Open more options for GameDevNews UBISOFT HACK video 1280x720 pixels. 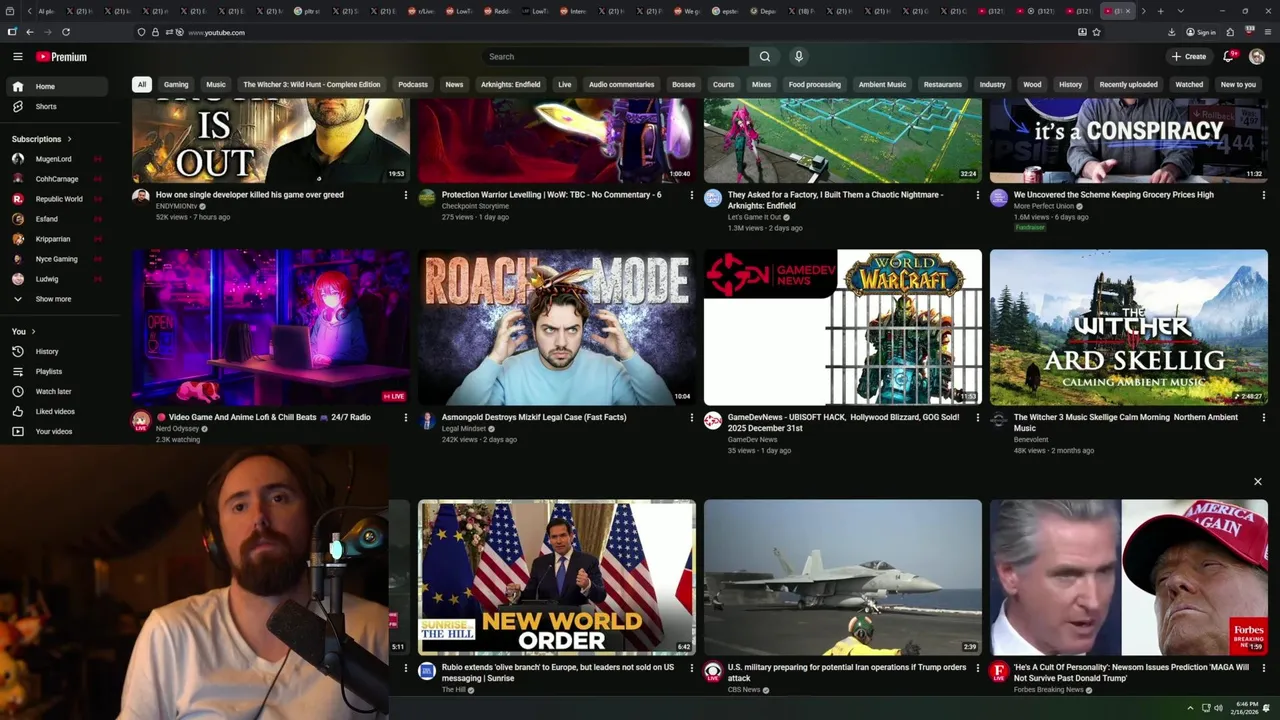(977, 417)
